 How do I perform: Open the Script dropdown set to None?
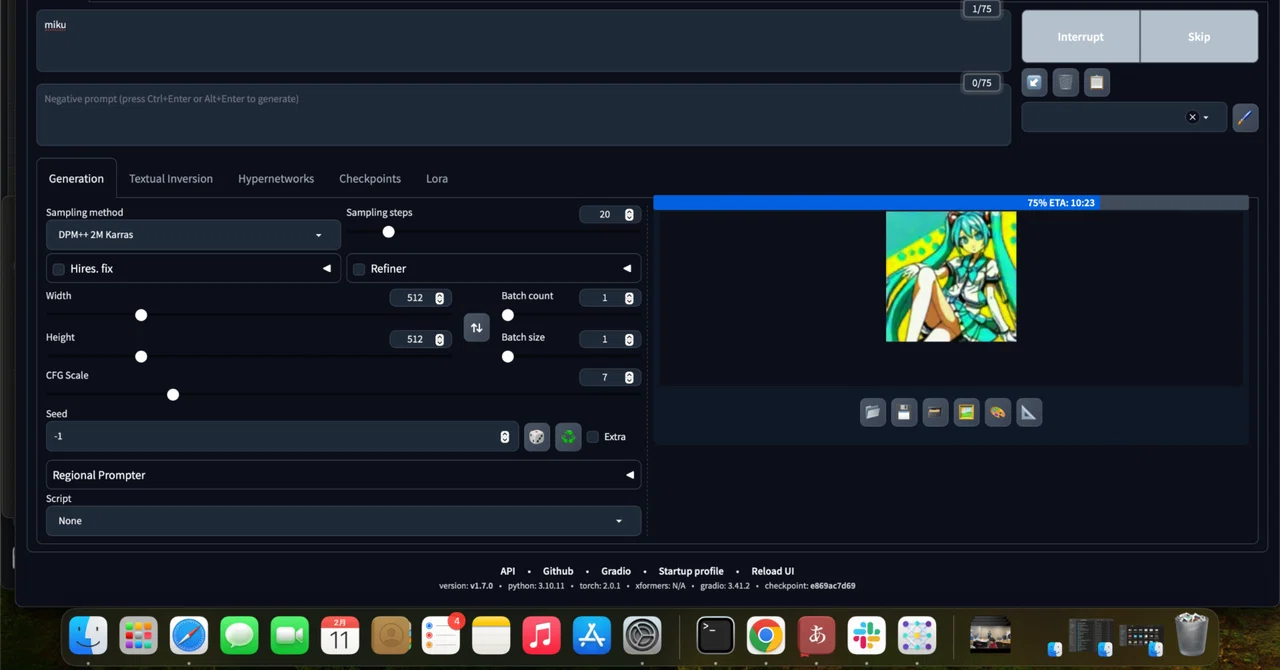343,521
